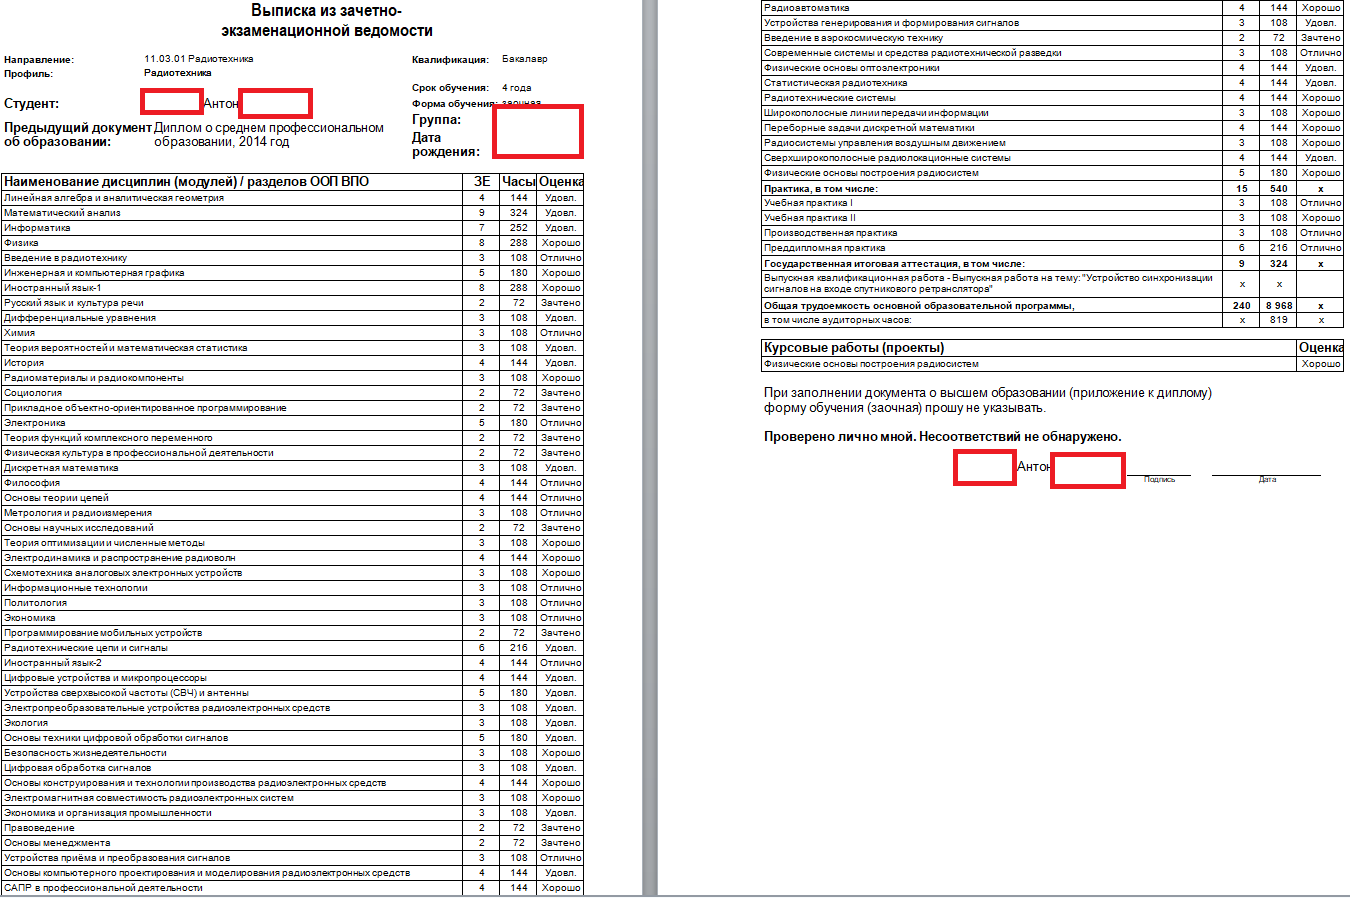The width and height of the screenshot is (1350, 898).
Task: Click the total hours value "8 968"
Action: click(x=1279, y=306)
